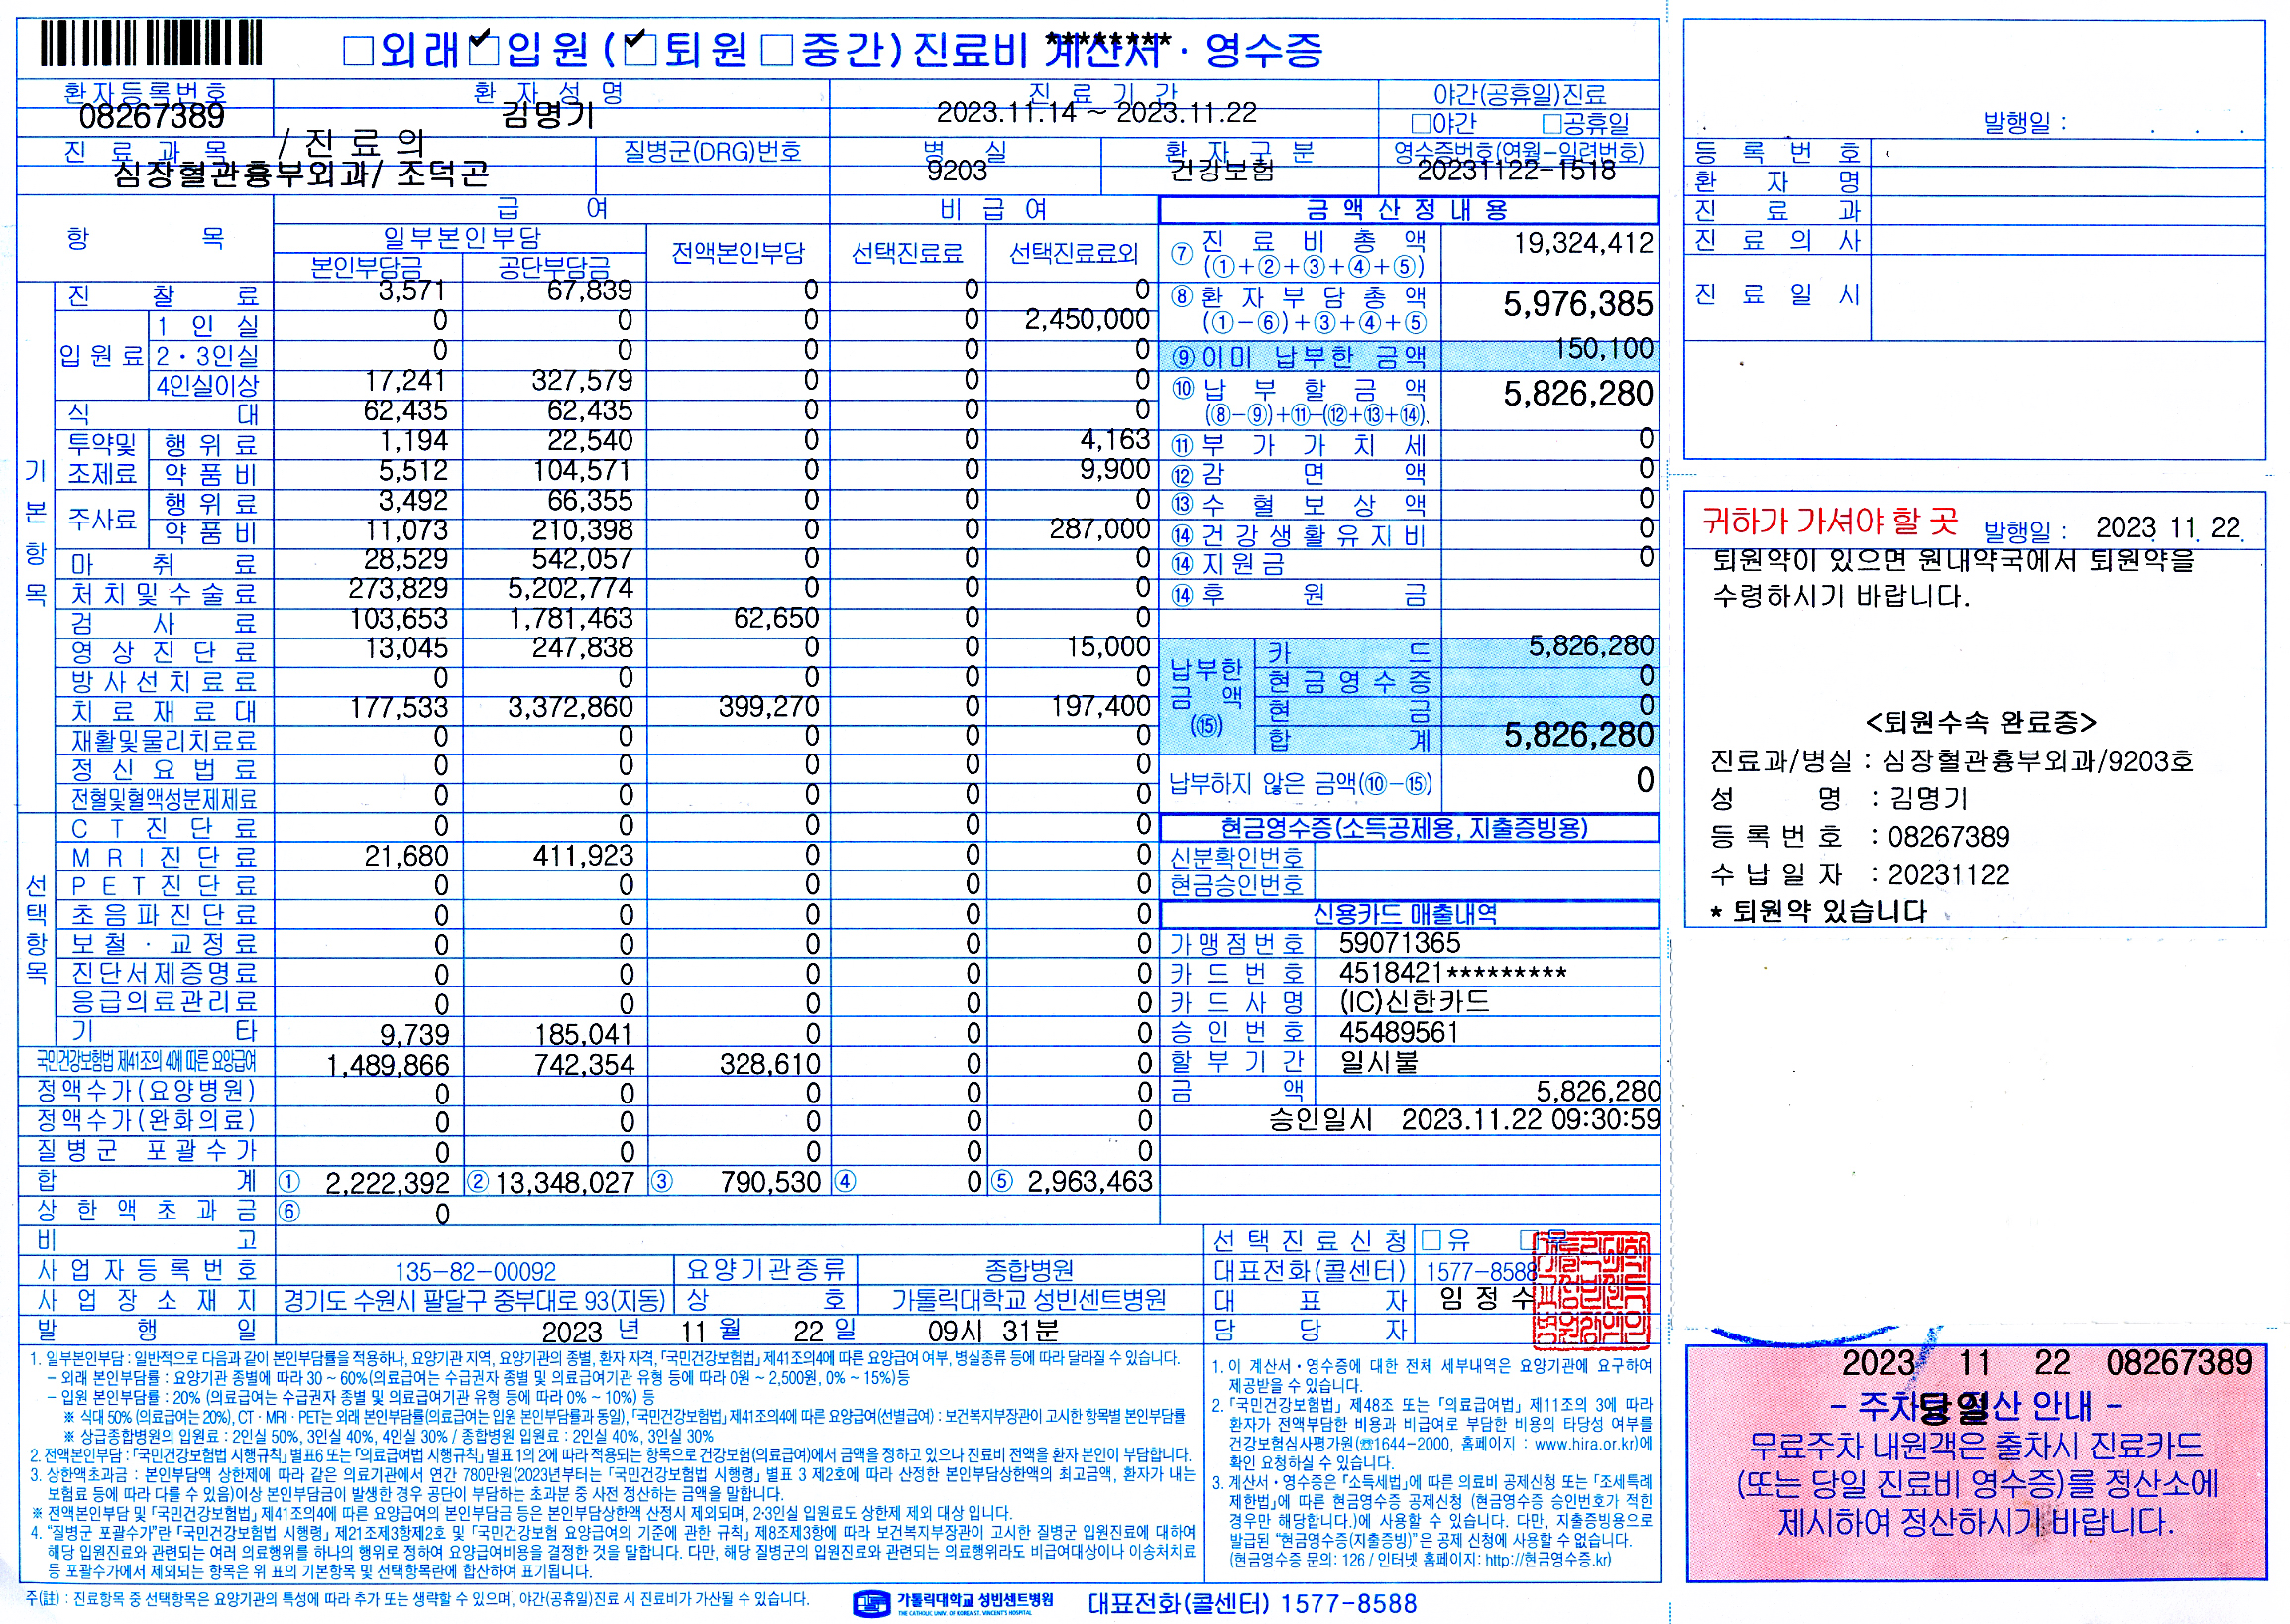Screen dimensions: 2290x1624
Task: Check the 야간 checkbox
Action: 1421,124
